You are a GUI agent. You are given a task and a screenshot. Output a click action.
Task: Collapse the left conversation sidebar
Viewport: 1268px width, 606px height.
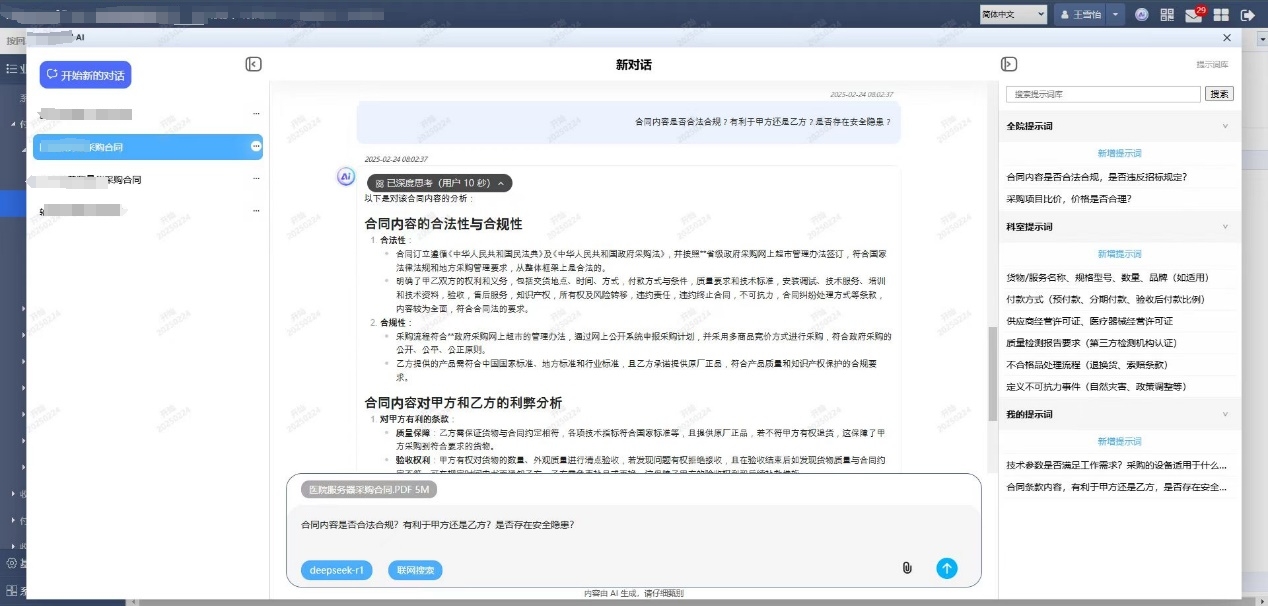(254, 64)
